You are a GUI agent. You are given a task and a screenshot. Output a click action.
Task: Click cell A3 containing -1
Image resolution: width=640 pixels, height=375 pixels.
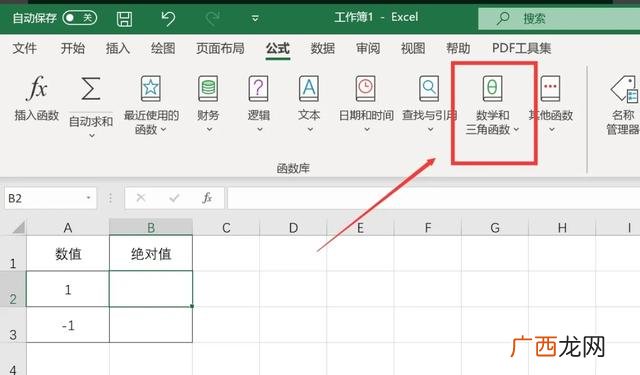(68, 325)
